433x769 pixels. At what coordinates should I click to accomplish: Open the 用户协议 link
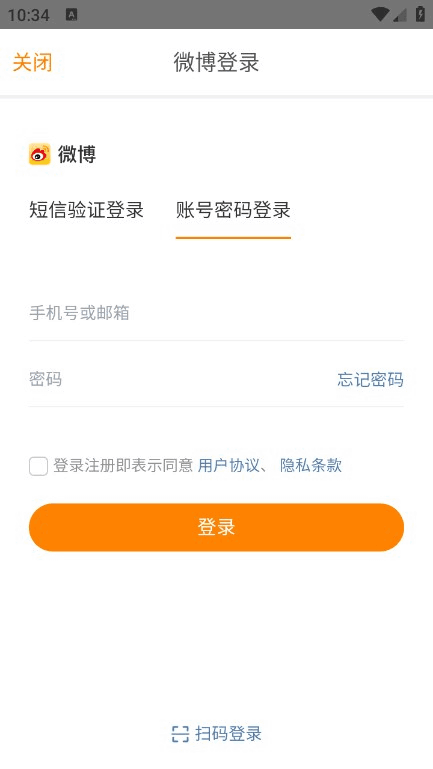[229, 465]
